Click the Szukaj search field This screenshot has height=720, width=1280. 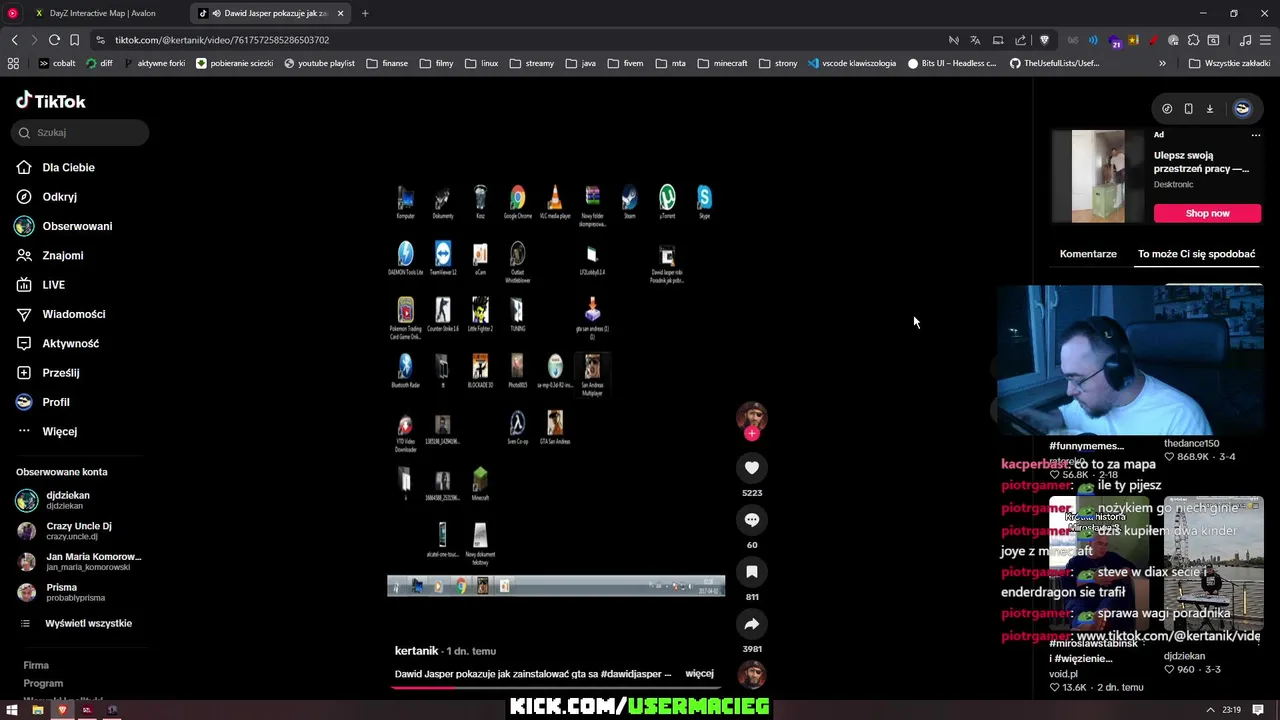(81, 132)
